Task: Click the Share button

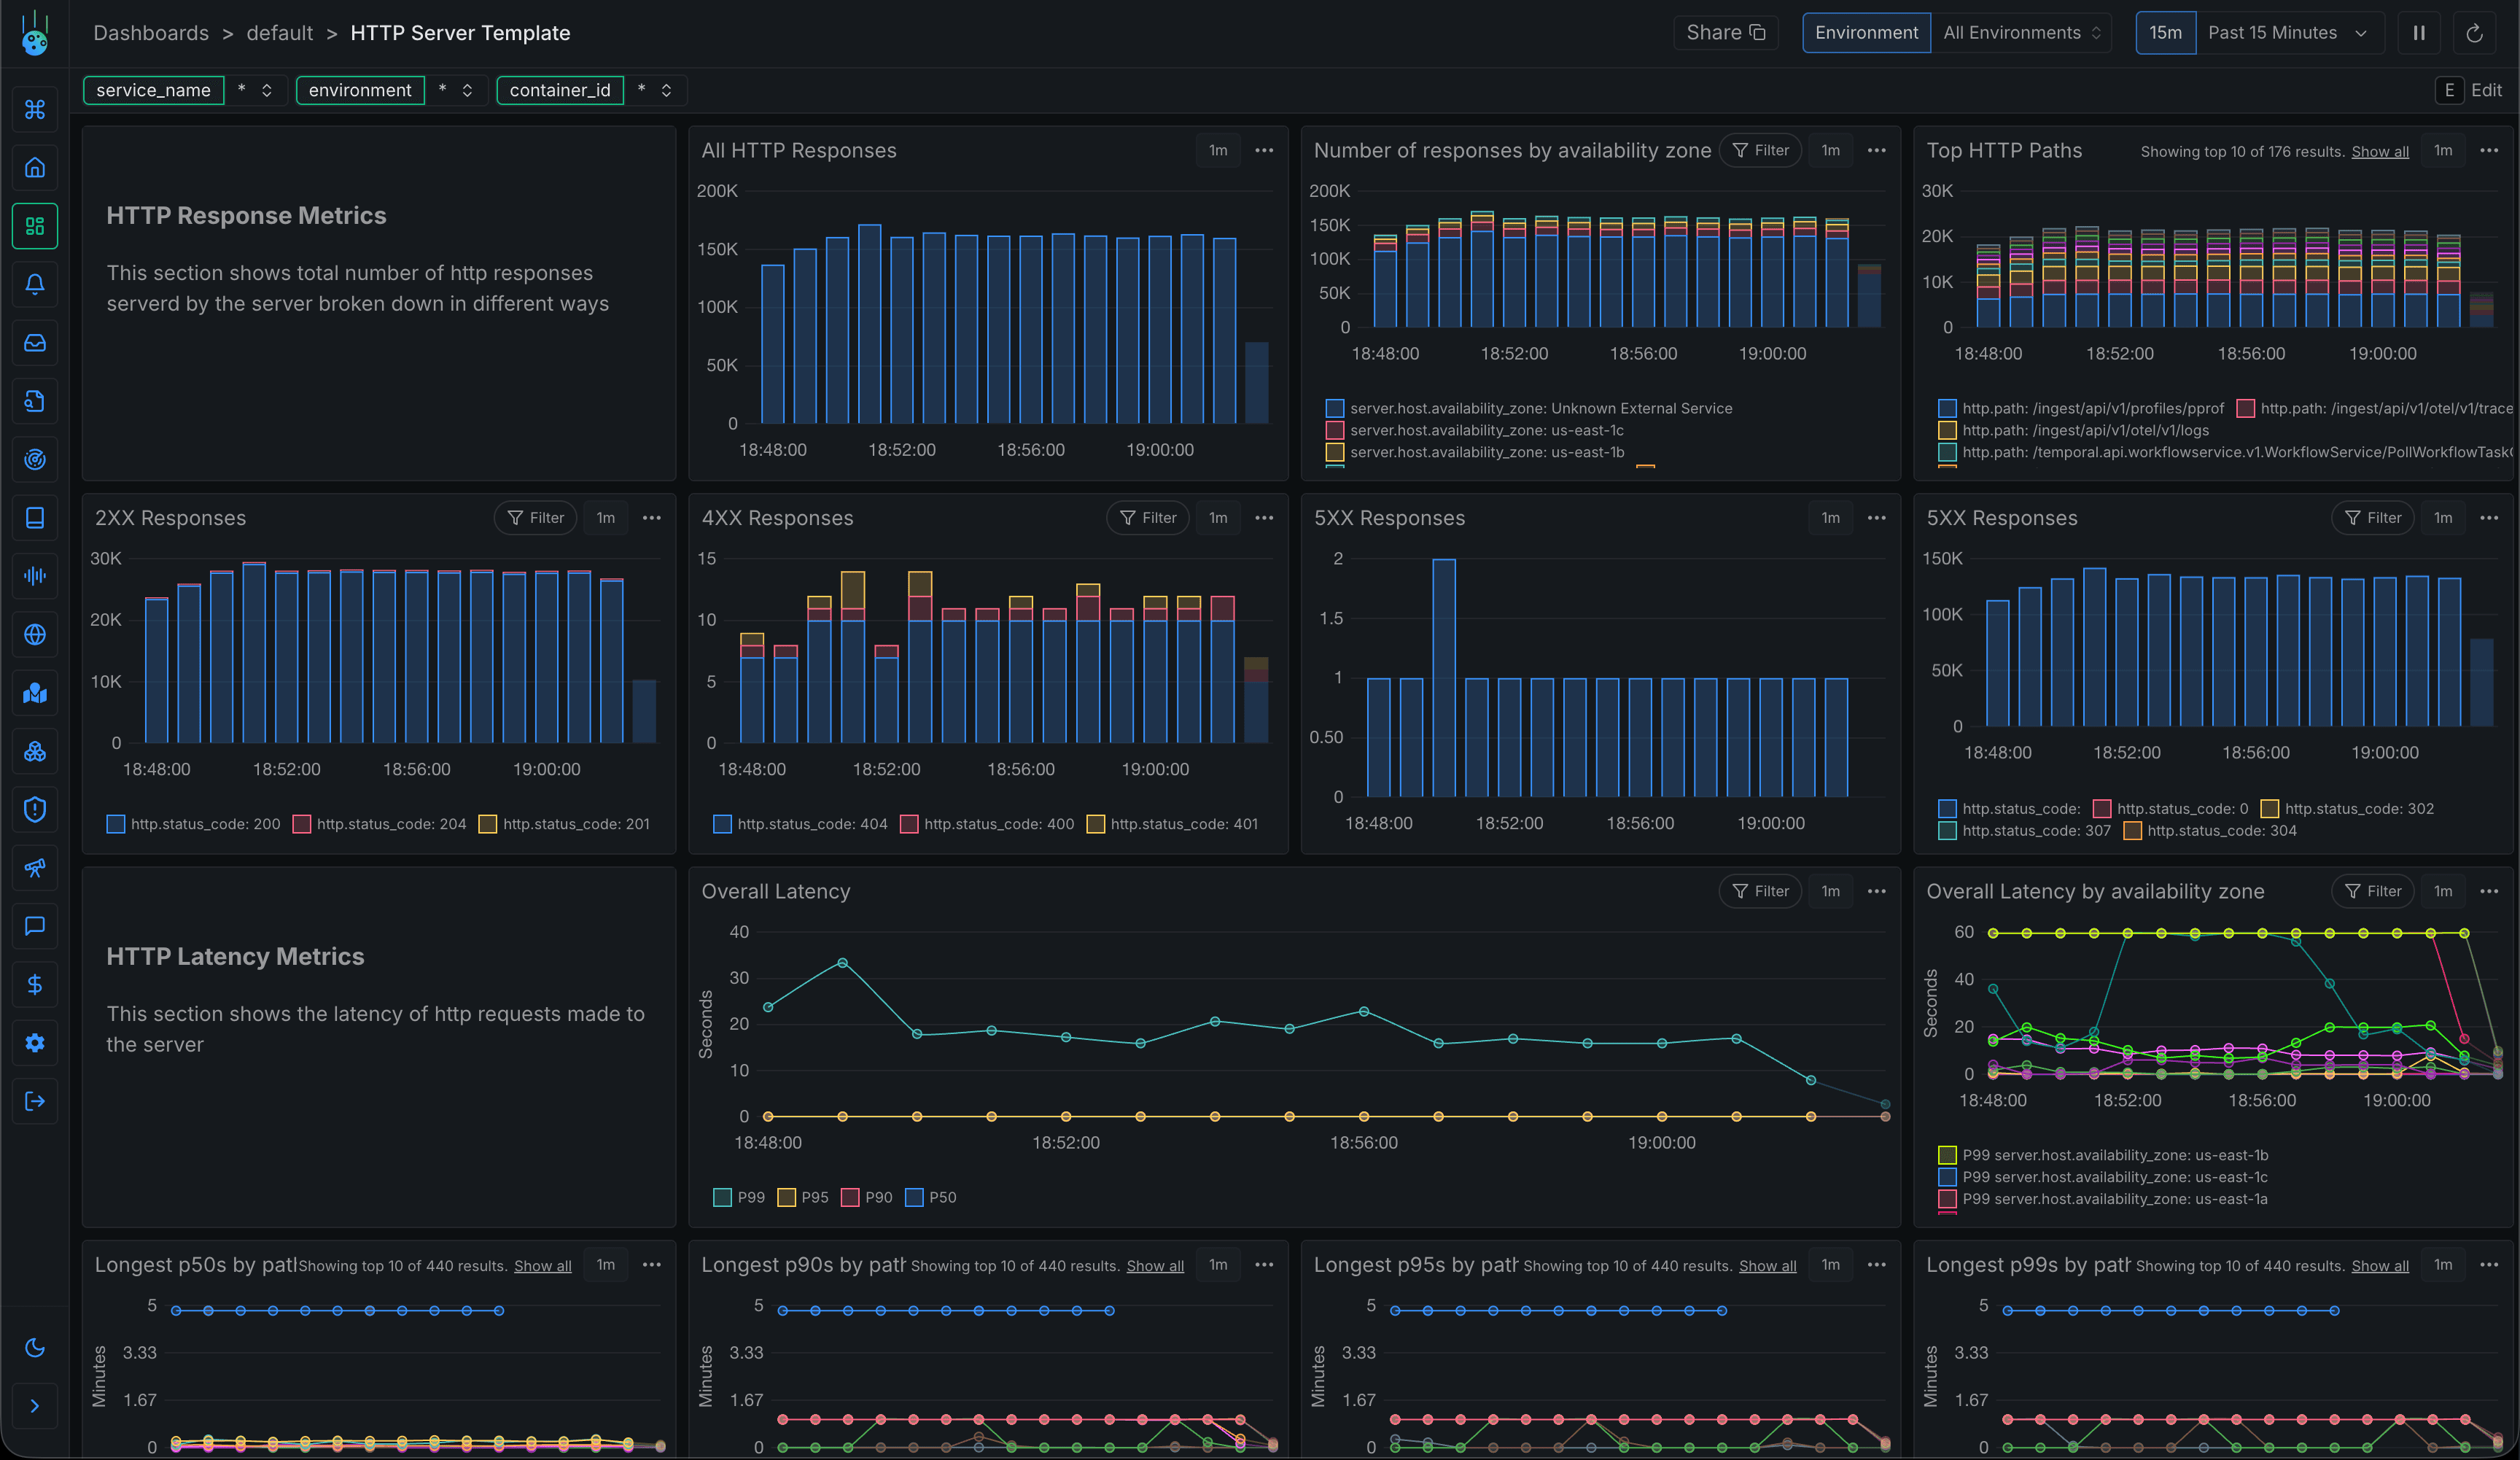Action: pos(1725,32)
